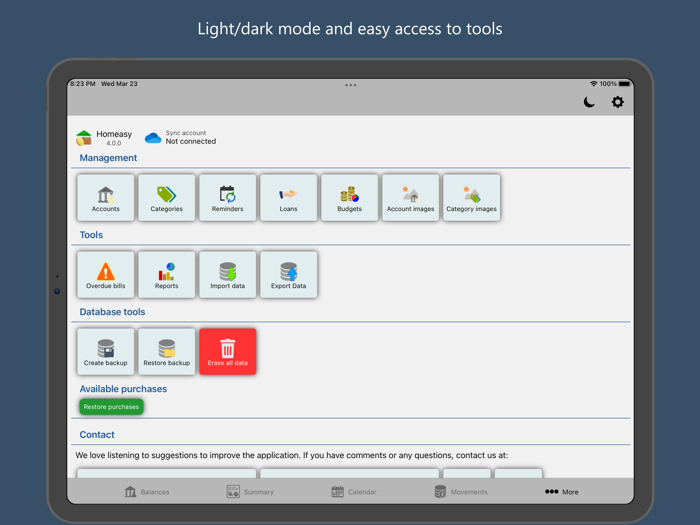Click the Contact section heading

coord(97,435)
